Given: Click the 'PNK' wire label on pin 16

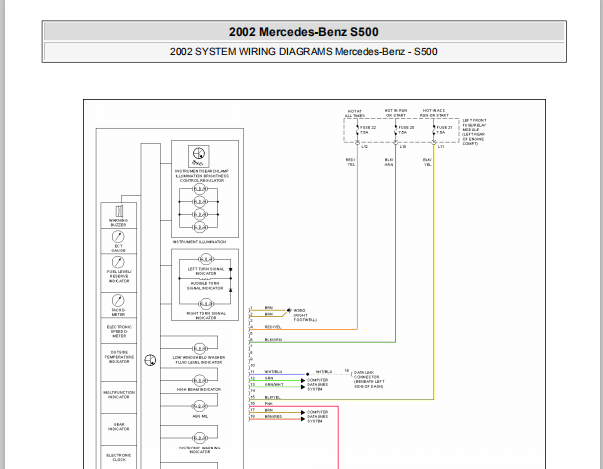Looking at the screenshot, I should tap(269, 404).
